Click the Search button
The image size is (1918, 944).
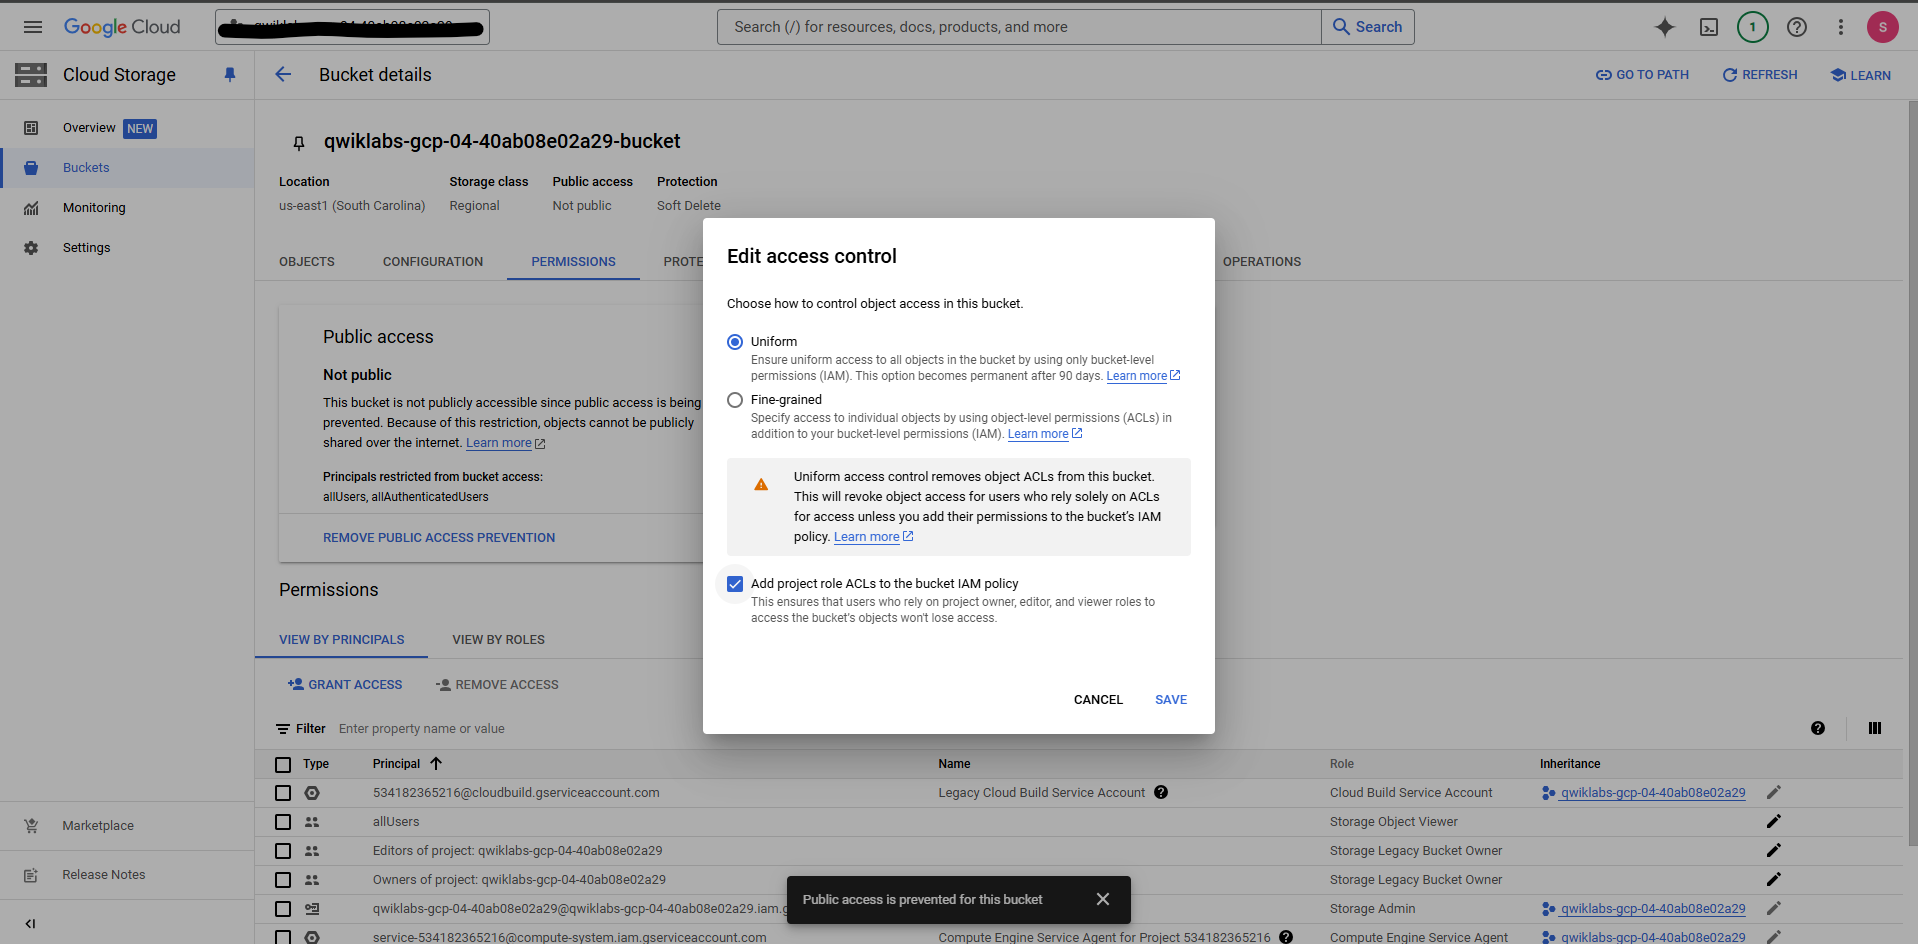point(1367,27)
